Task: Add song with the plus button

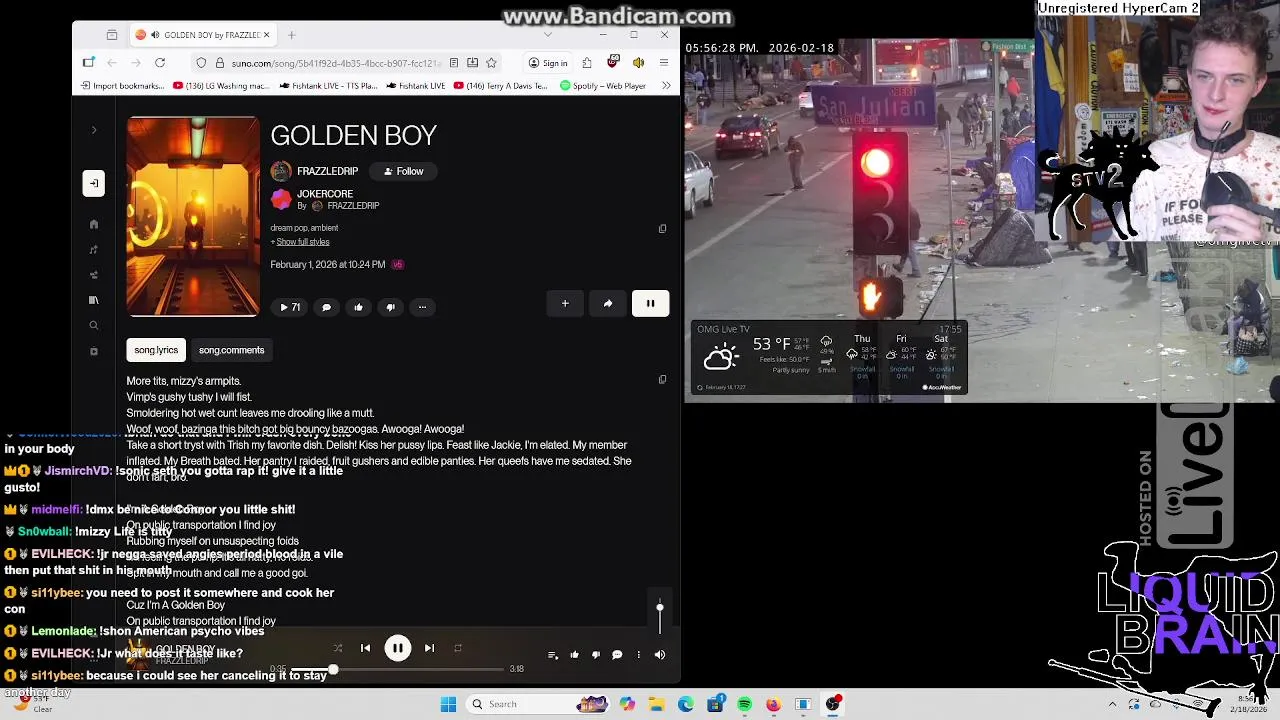Action: click(565, 303)
